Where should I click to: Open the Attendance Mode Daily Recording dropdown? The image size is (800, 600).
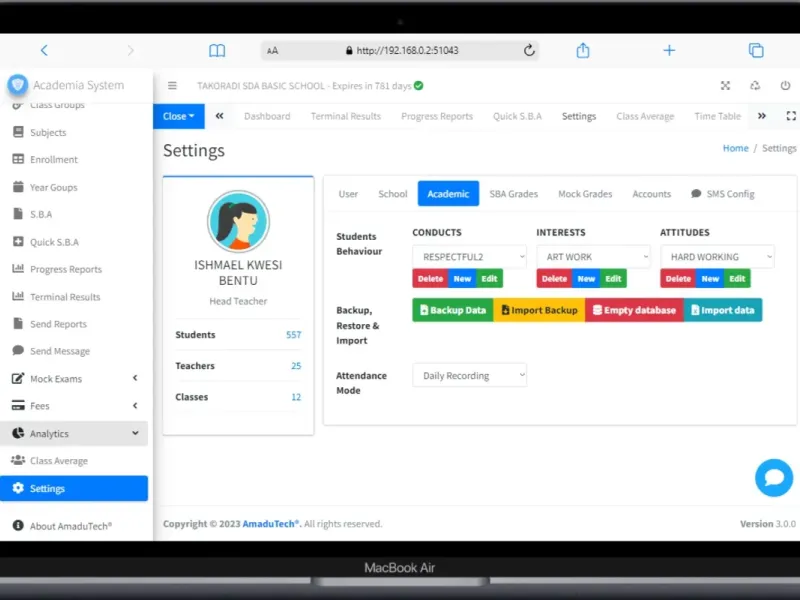pyautogui.click(x=469, y=376)
